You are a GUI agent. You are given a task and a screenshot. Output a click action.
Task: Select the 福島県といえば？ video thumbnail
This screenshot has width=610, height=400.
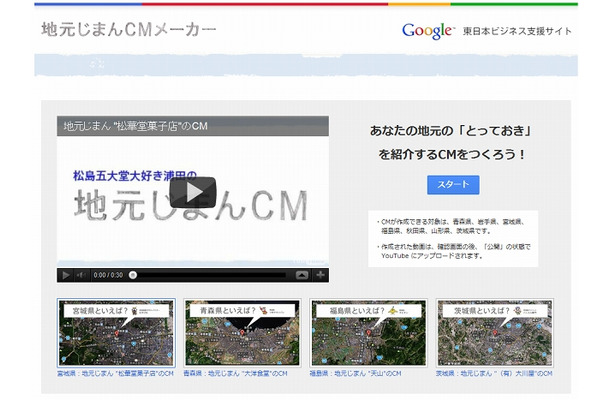click(368, 333)
